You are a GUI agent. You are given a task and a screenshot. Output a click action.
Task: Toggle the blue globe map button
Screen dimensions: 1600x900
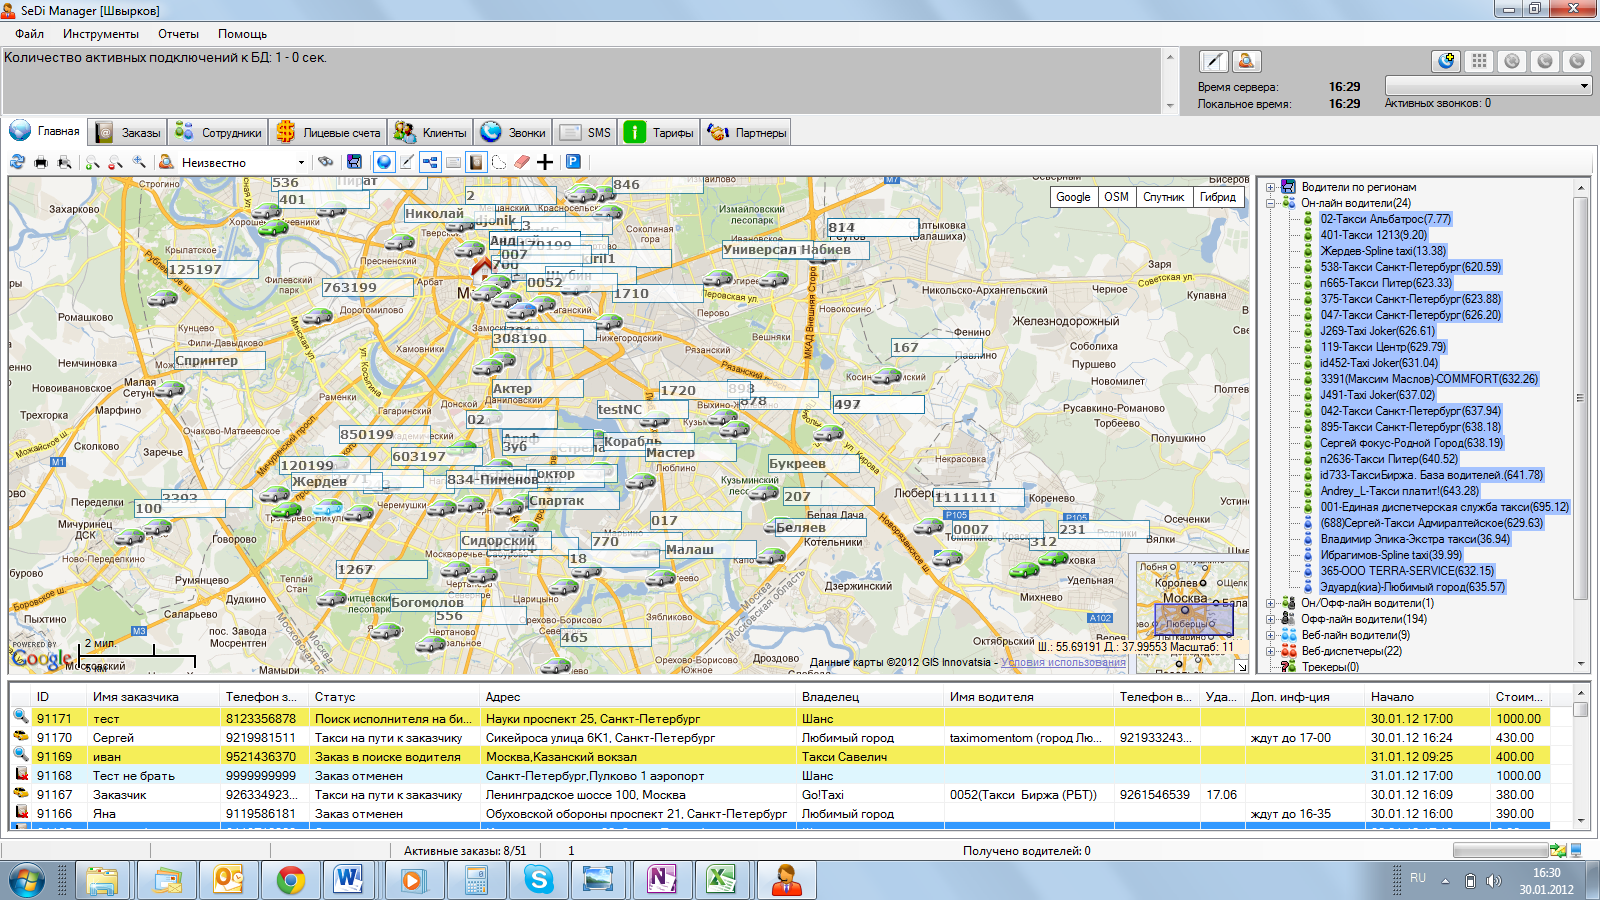click(x=384, y=162)
